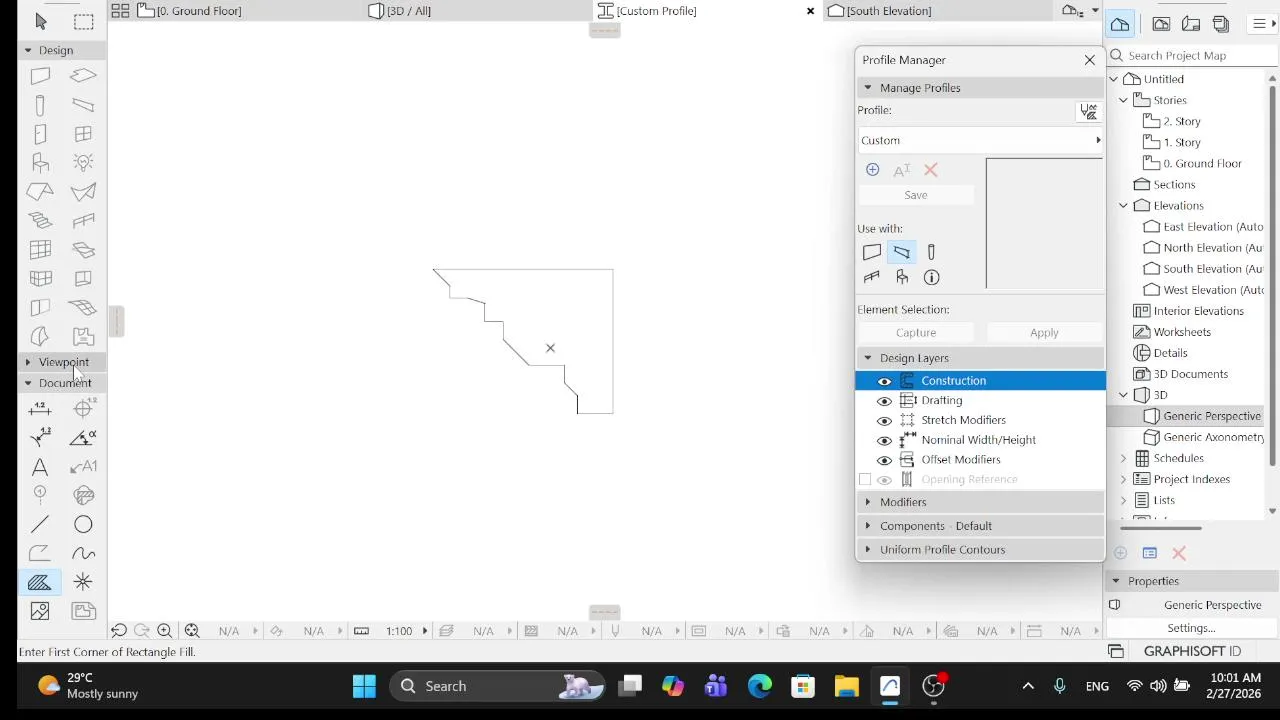Screen dimensions: 1280x720
Task: Select the Hotspot tool
Action: point(83,582)
